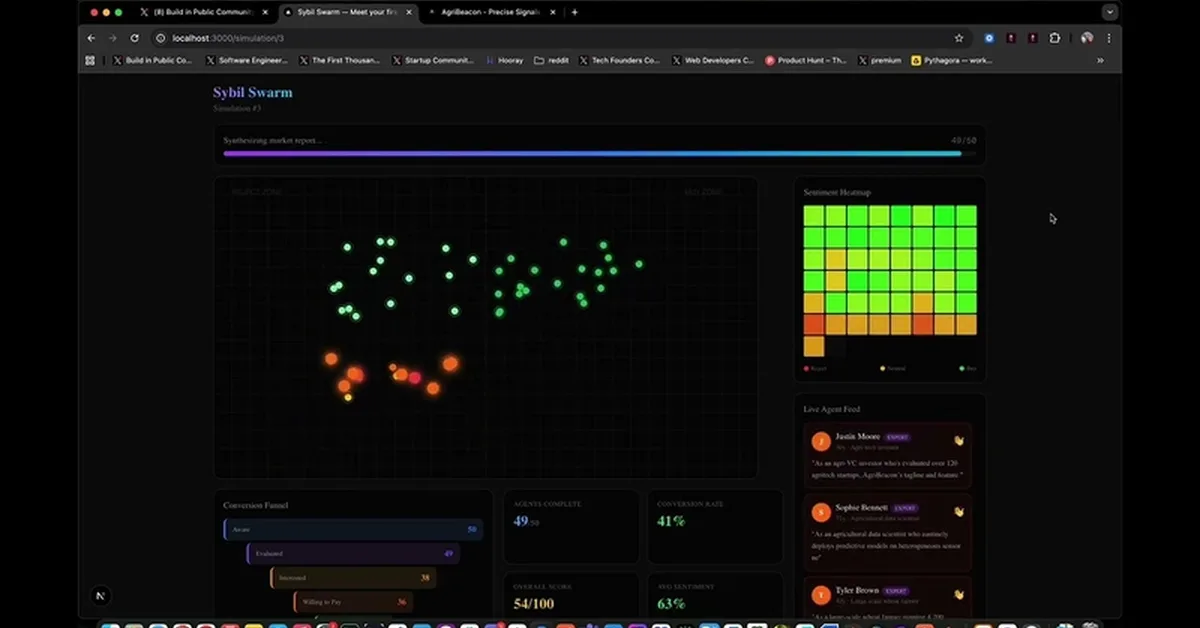This screenshot has width=1200, height=628.
Task: Click the Sybil Swarm title link
Action: pos(252,93)
